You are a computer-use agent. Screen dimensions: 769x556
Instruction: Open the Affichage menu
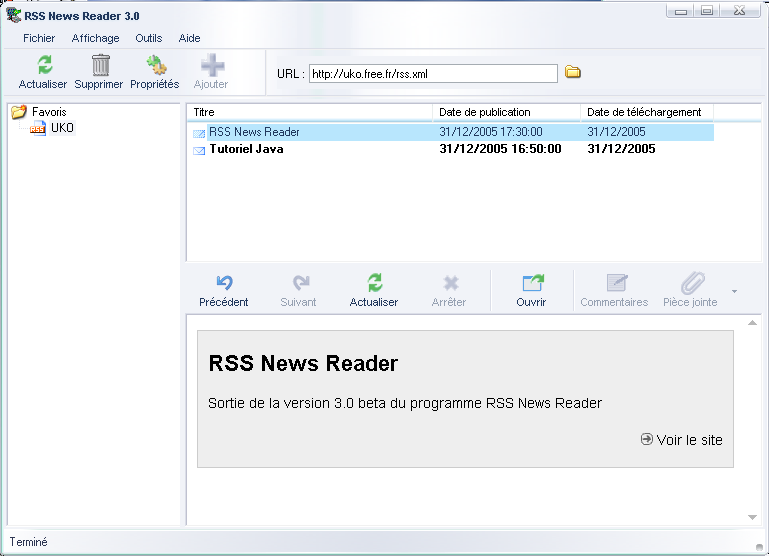96,38
